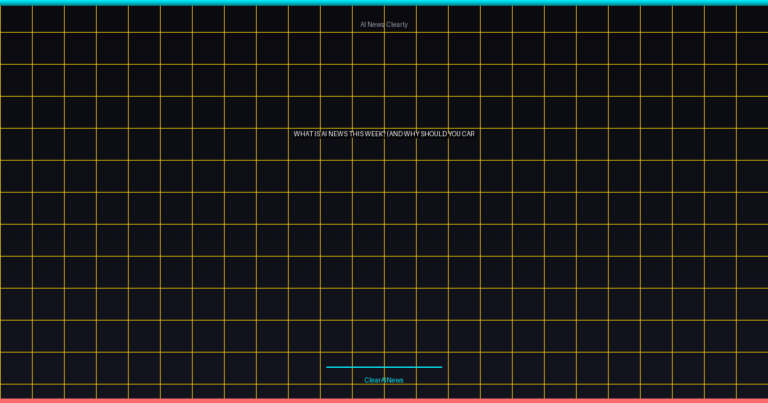
Task: Open the ClearAINews footer link
Action: pyautogui.click(x=384, y=380)
